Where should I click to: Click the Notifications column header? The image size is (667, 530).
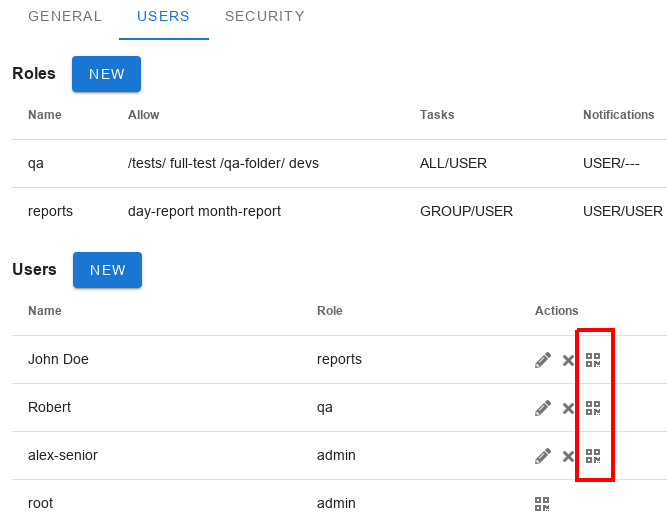(619, 115)
